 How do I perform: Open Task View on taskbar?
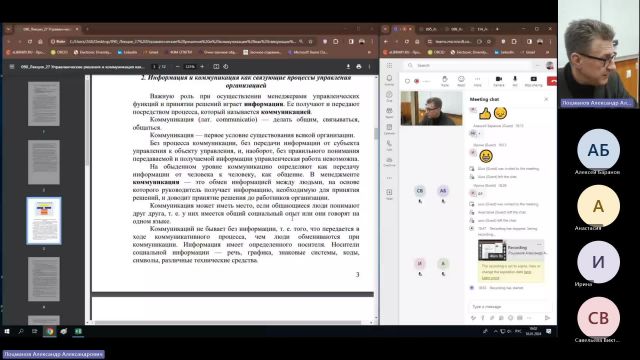(x=35, y=331)
